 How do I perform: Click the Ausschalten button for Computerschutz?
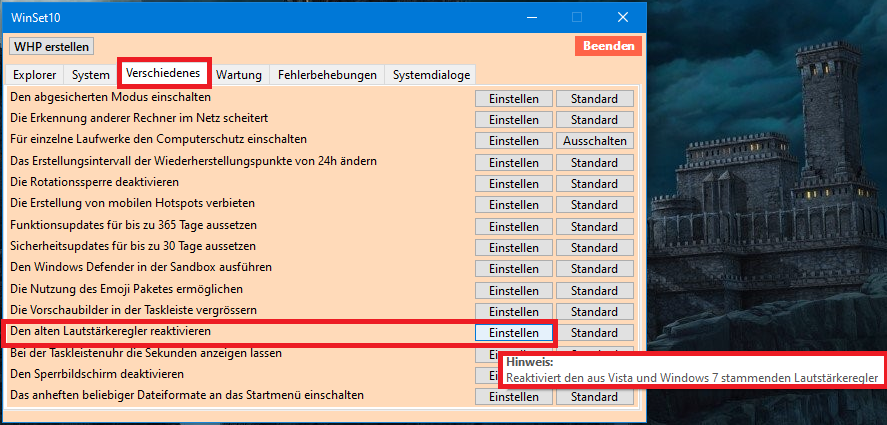pyautogui.click(x=595, y=141)
